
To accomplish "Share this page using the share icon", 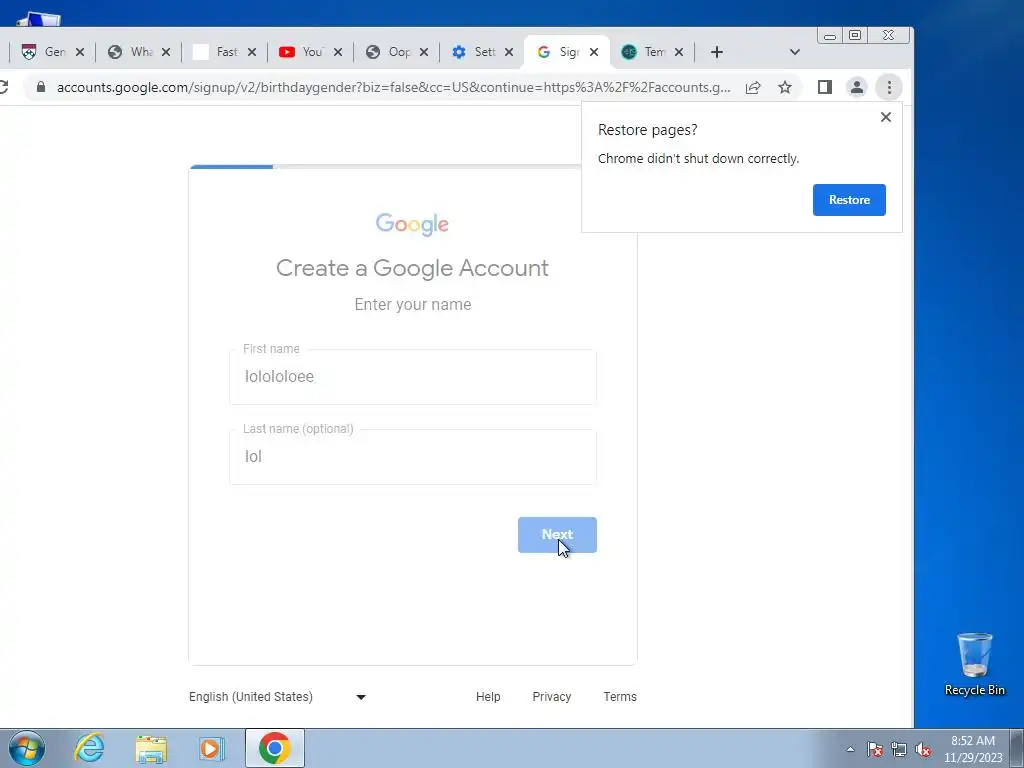I will pos(753,87).
